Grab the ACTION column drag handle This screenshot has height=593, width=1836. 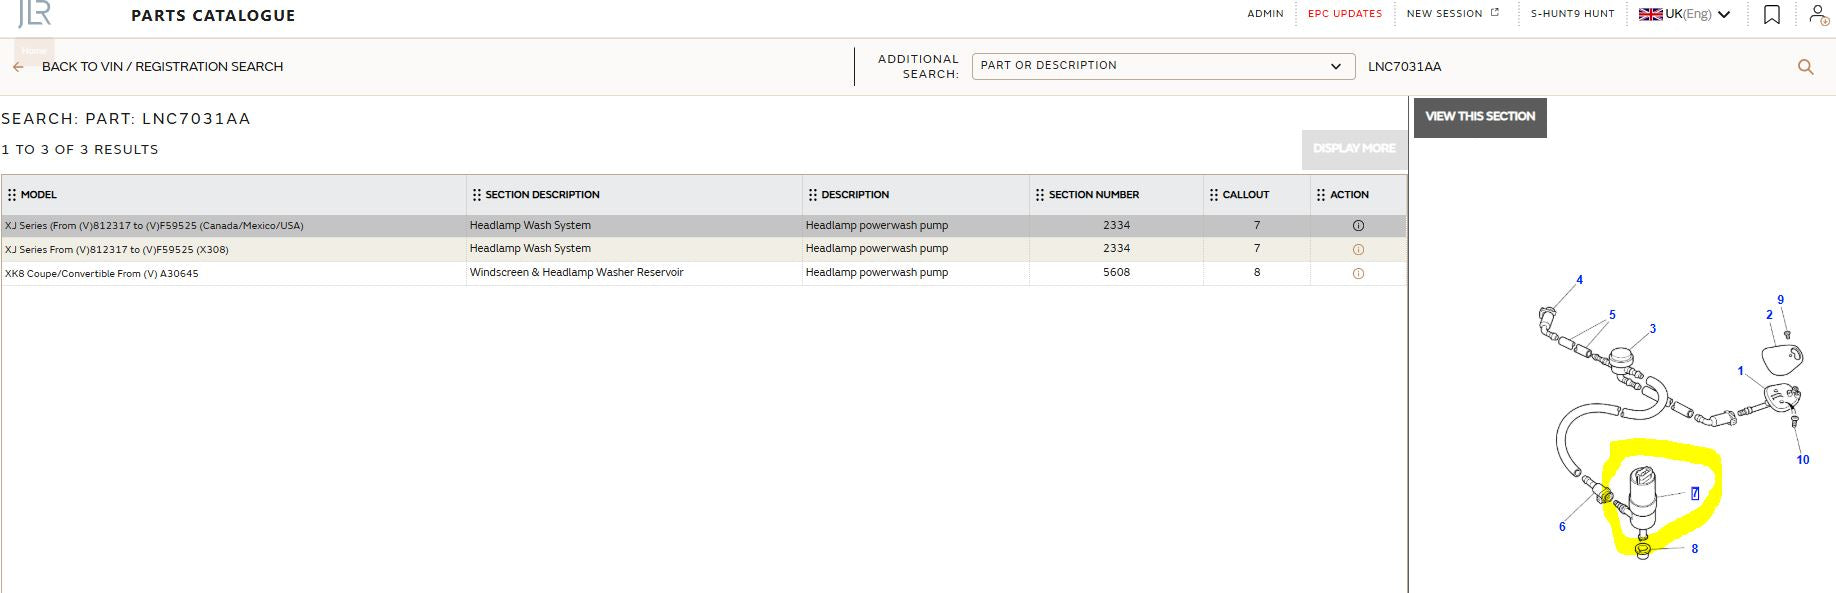pos(1321,195)
